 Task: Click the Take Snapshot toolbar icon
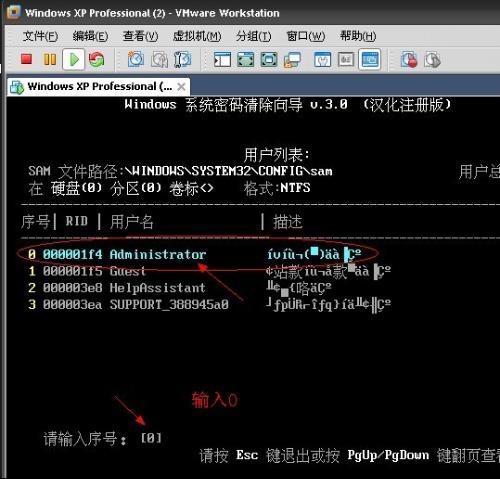[136, 60]
